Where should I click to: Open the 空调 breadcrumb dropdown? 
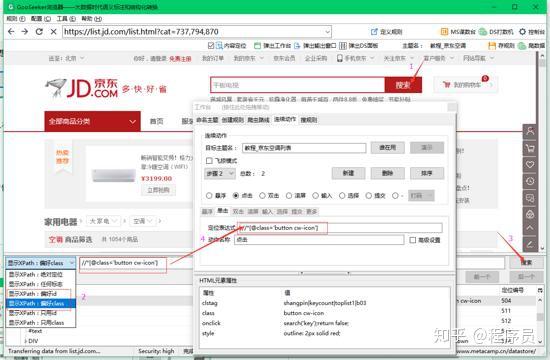point(142,221)
